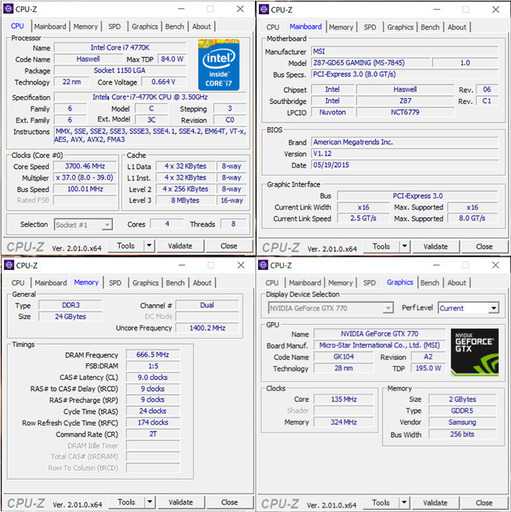511x512 pixels.
Task: Open About tab in the CPU tab window
Action: (201, 26)
